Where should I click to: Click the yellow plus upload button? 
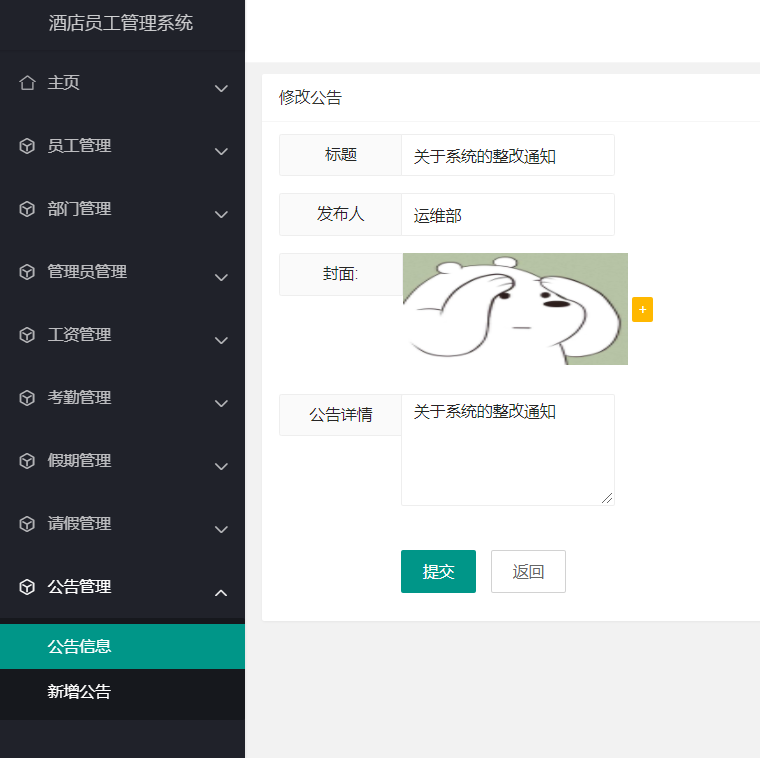(x=642, y=309)
